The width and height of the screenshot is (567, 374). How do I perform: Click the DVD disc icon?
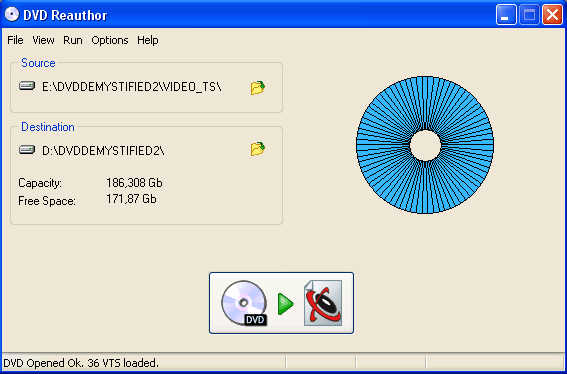pos(244,303)
